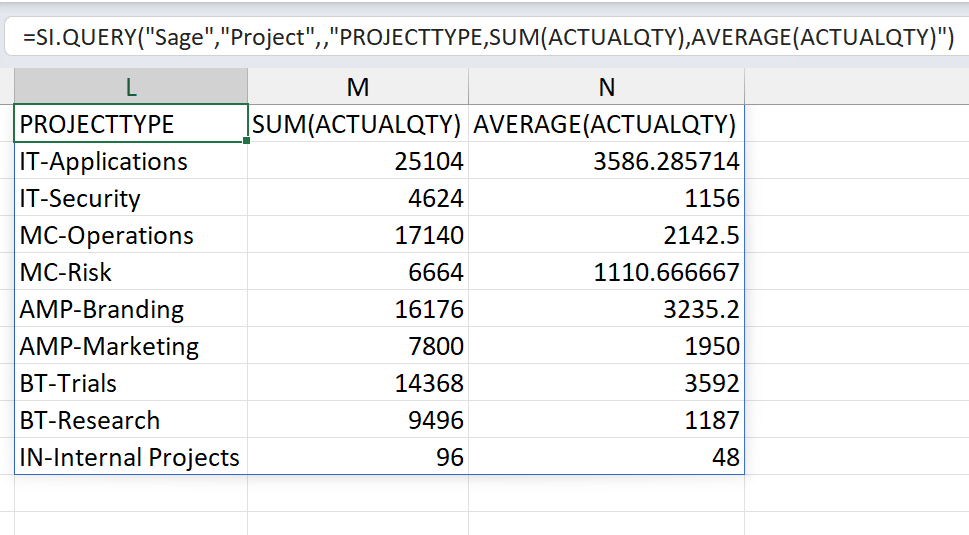
Task: Click the cell with average 3586.285714
Action: pos(606,161)
